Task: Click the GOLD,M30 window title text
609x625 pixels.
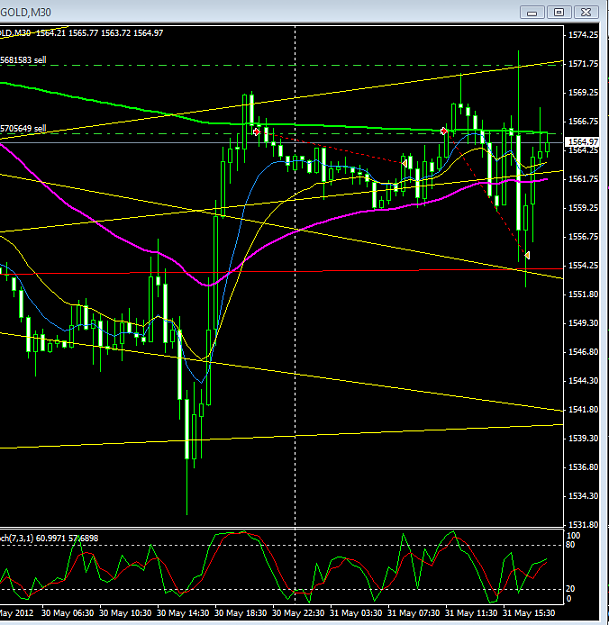Action: tap(26, 12)
